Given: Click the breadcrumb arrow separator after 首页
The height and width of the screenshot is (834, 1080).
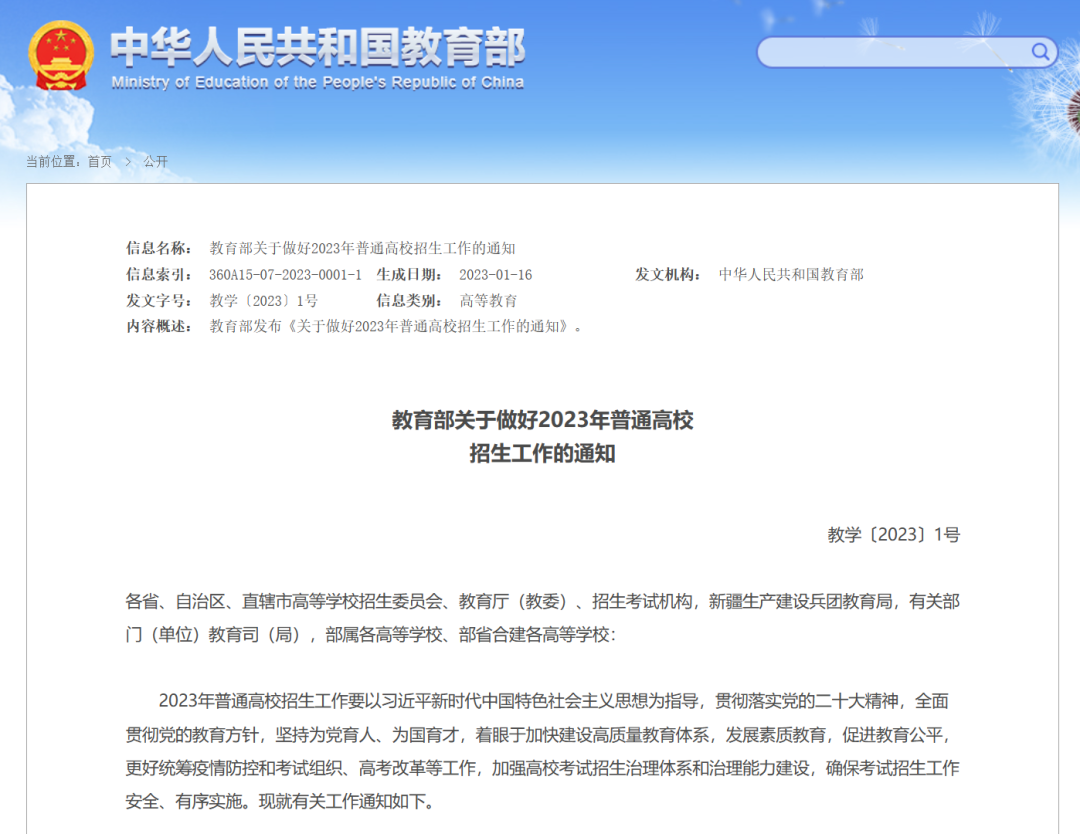Looking at the screenshot, I should point(127,161).
